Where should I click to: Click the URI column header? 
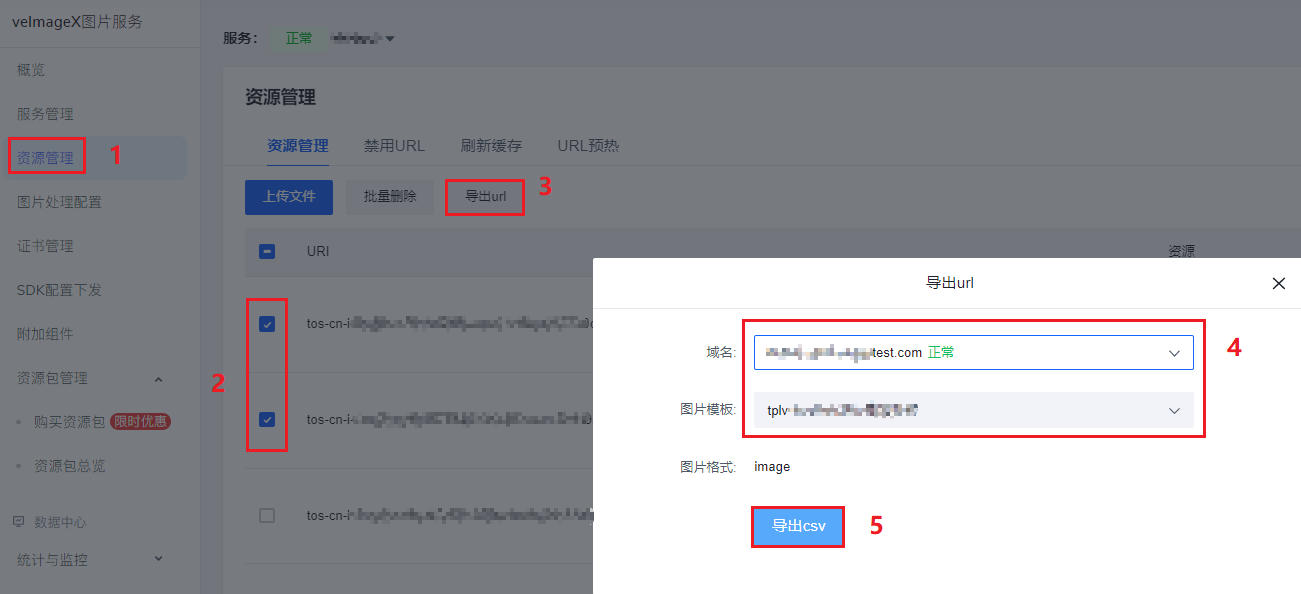point(318,251)
